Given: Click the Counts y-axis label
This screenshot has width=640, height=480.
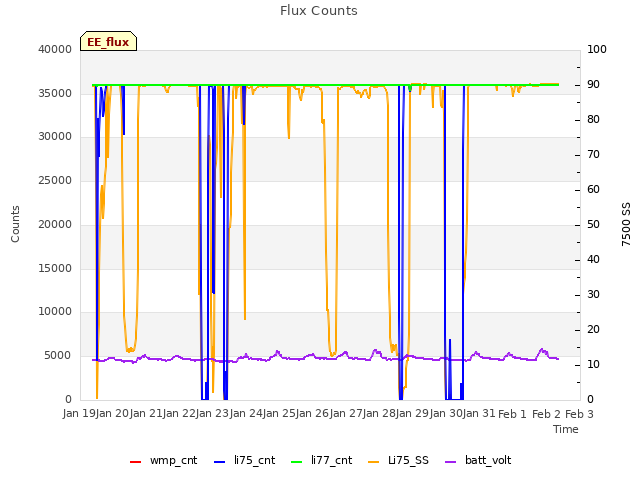Looking at the screenshot, I should (15, 224).
